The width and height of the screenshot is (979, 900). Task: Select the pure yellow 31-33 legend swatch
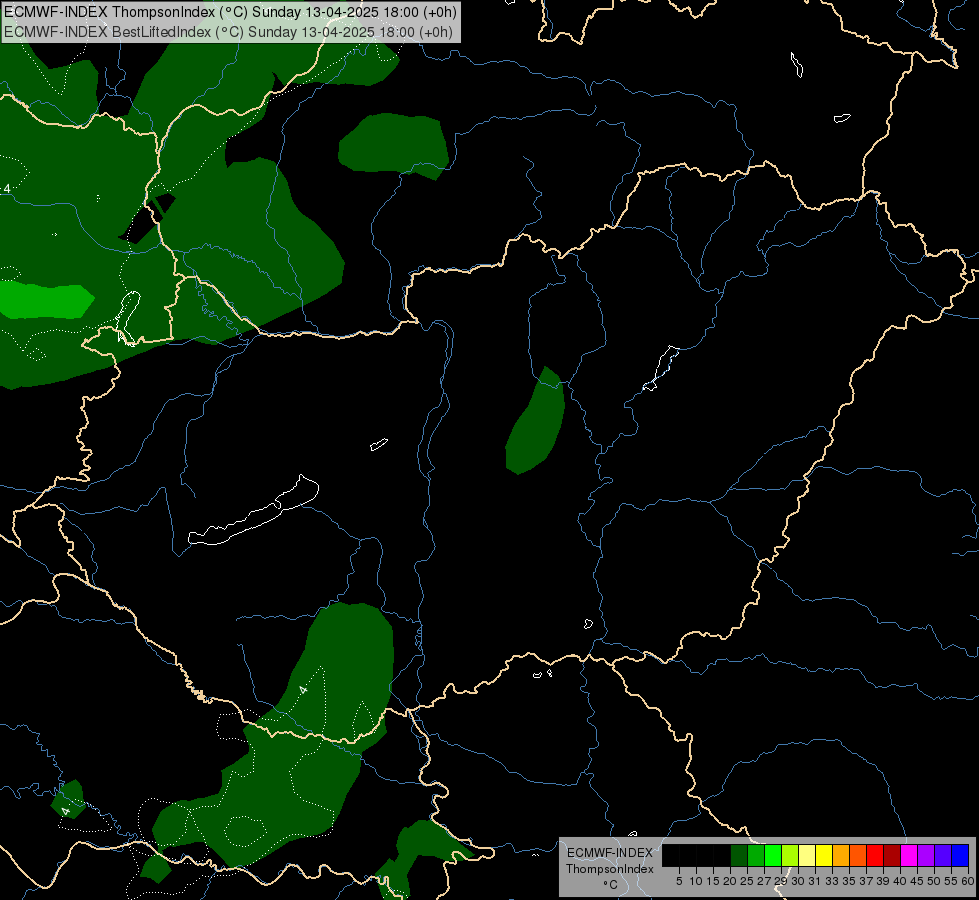pyautogui.click(x=824, y=855)
